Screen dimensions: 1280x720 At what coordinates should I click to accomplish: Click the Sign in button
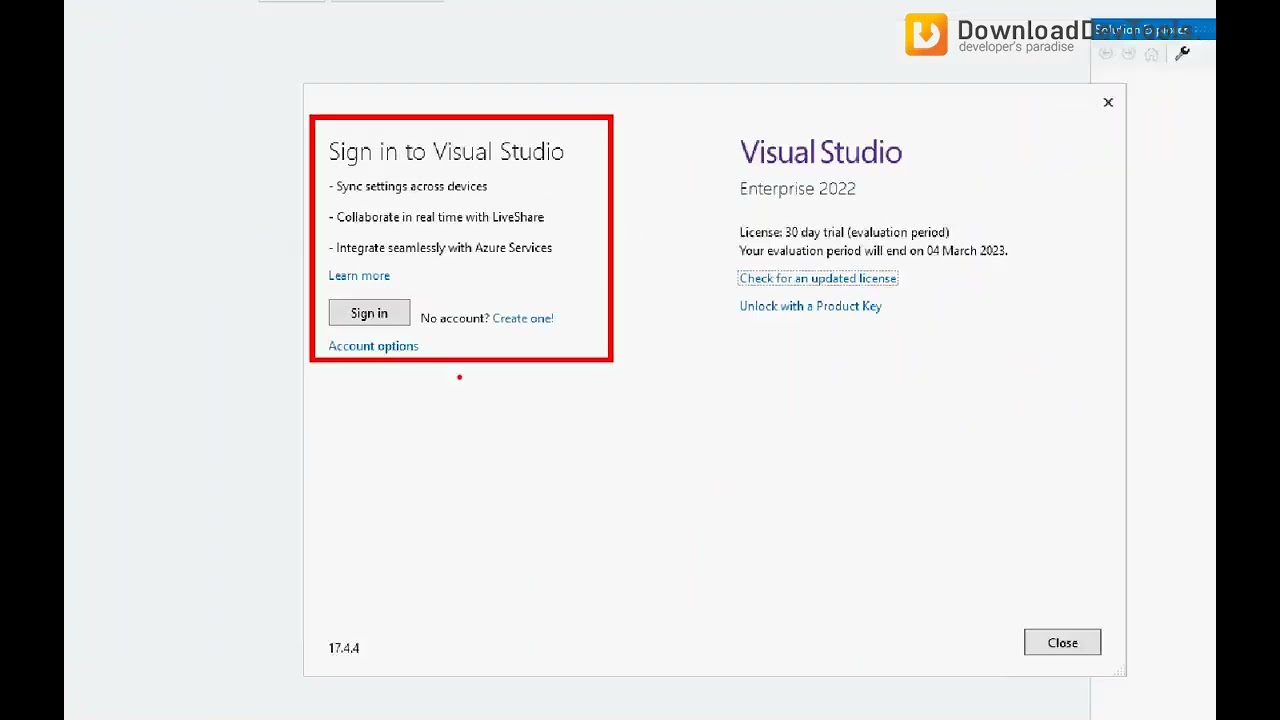(x=369, y=313)
